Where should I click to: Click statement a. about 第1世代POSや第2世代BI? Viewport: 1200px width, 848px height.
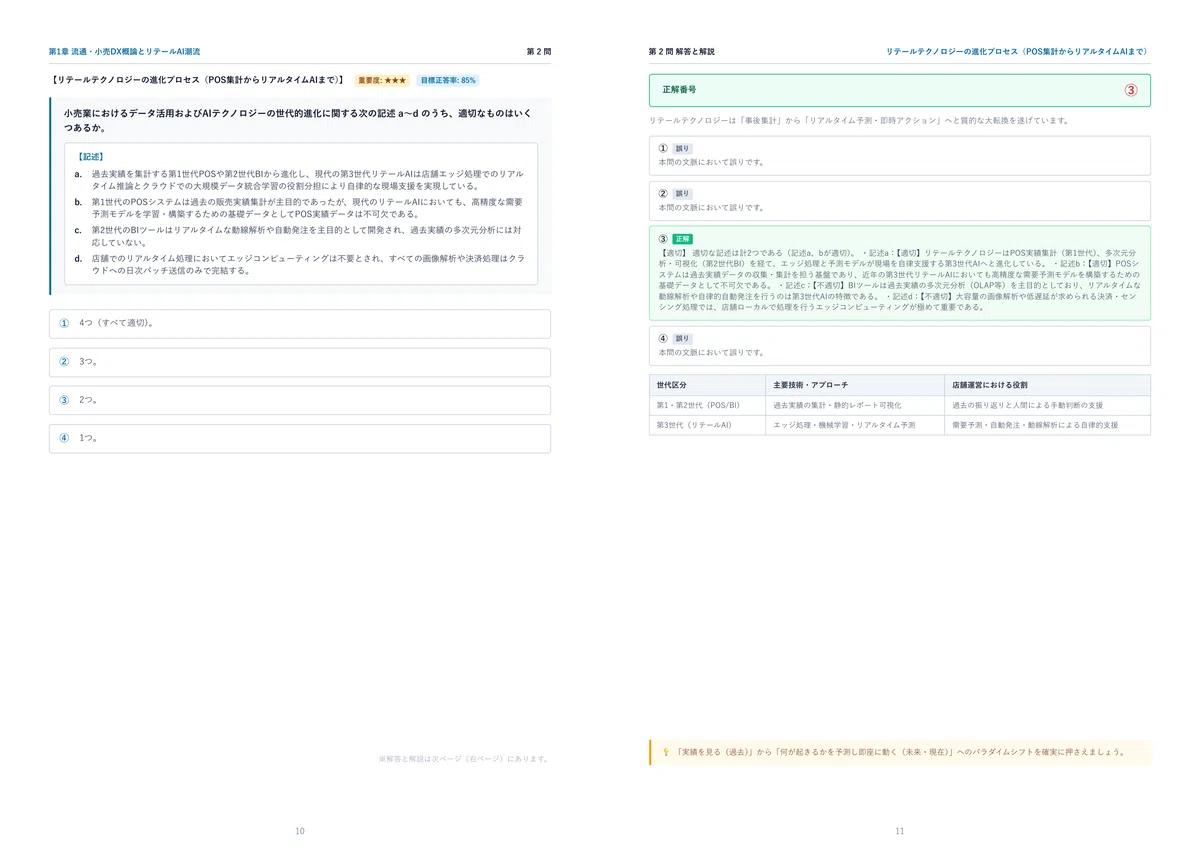coord(300,180)
